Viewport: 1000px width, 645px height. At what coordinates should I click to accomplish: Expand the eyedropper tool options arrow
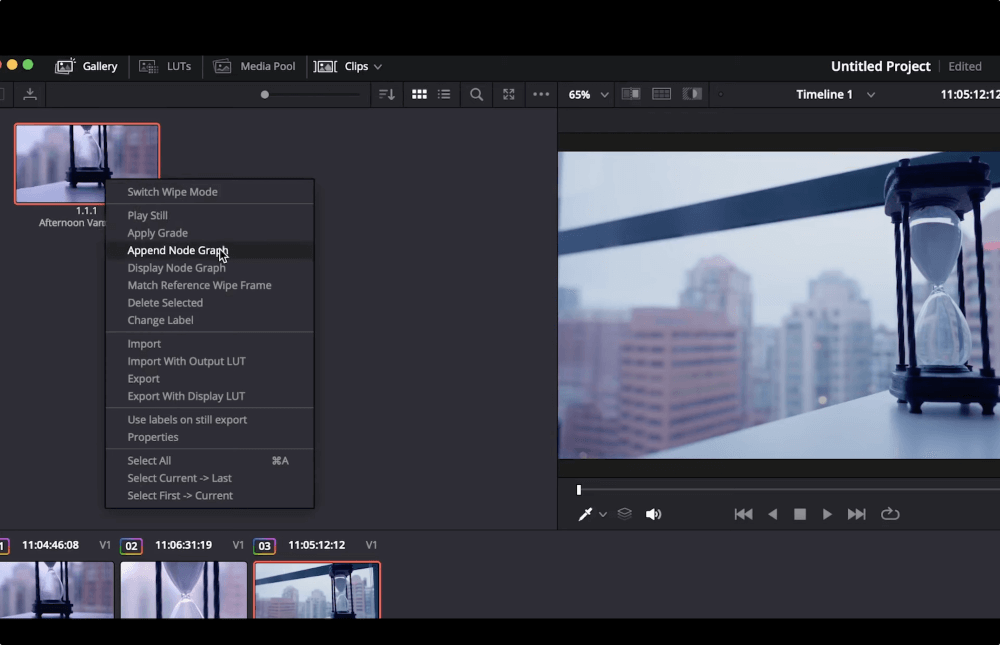pos(603,514)
